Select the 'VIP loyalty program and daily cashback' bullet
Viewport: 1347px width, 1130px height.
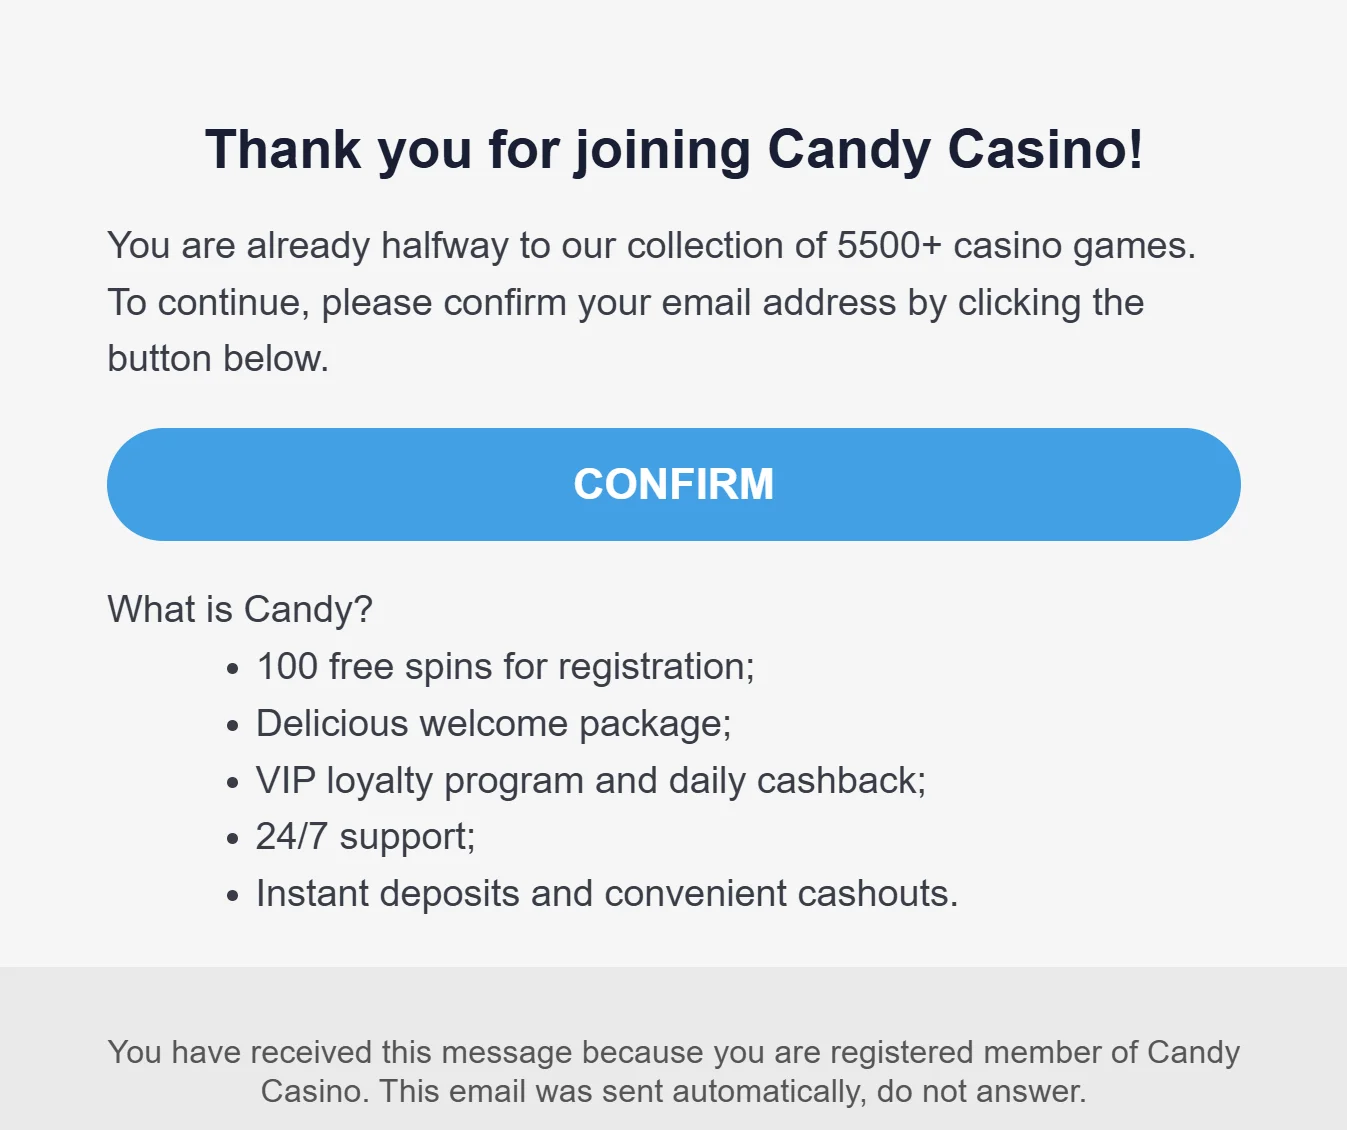tap(591, 780)
